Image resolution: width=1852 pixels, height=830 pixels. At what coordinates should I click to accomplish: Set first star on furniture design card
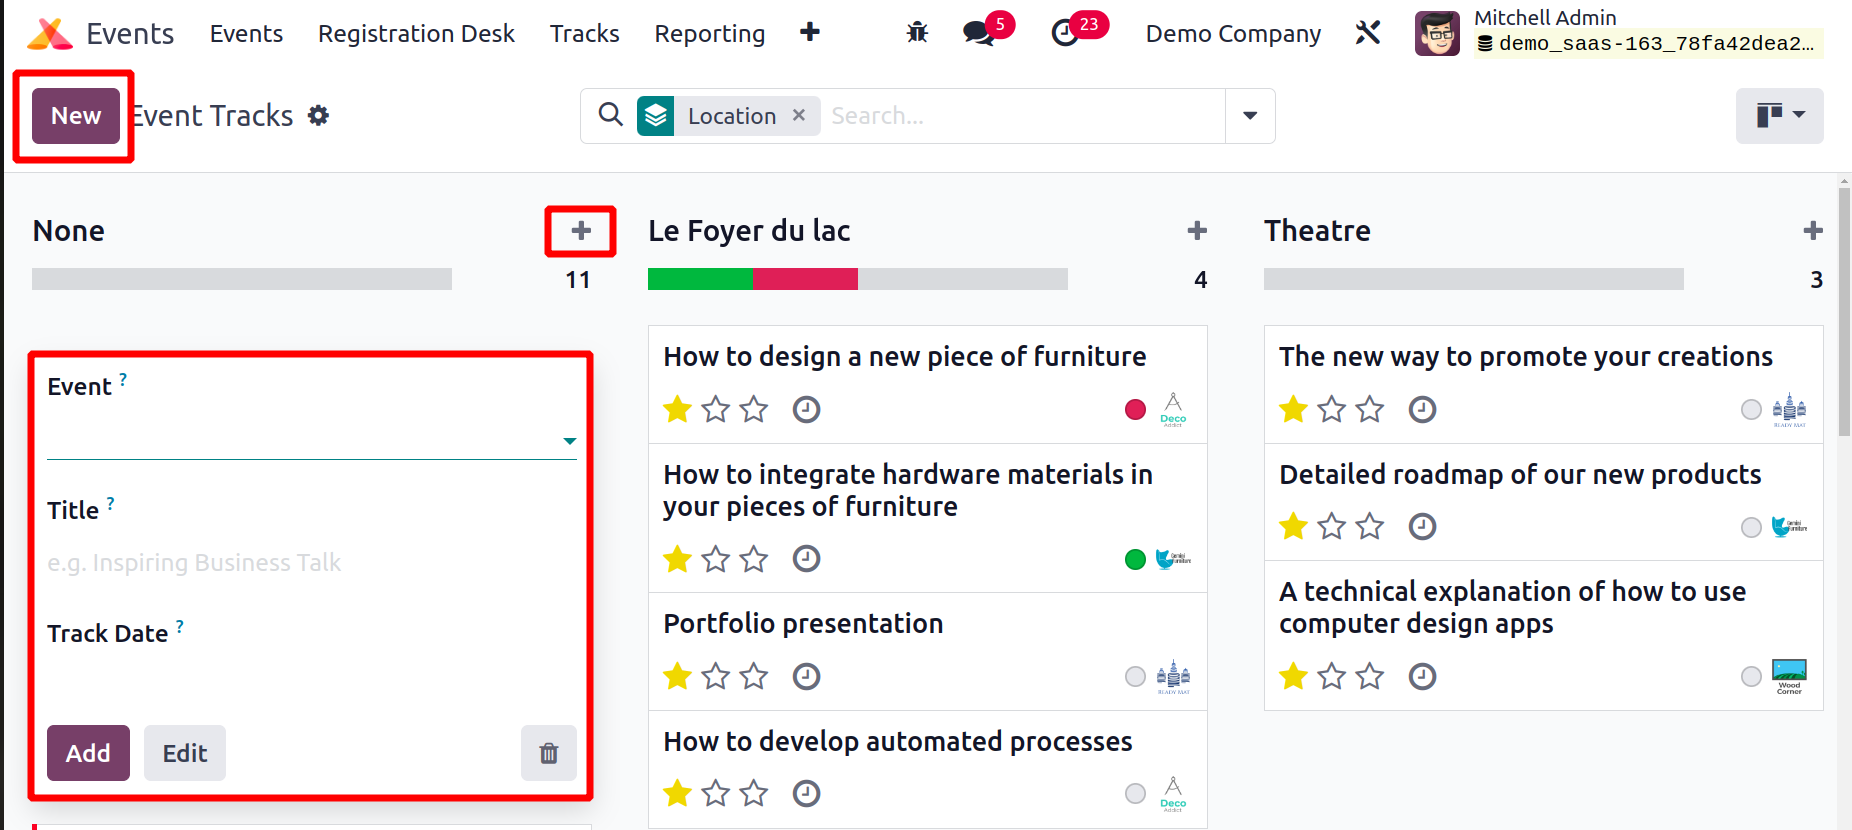(678, 409)
